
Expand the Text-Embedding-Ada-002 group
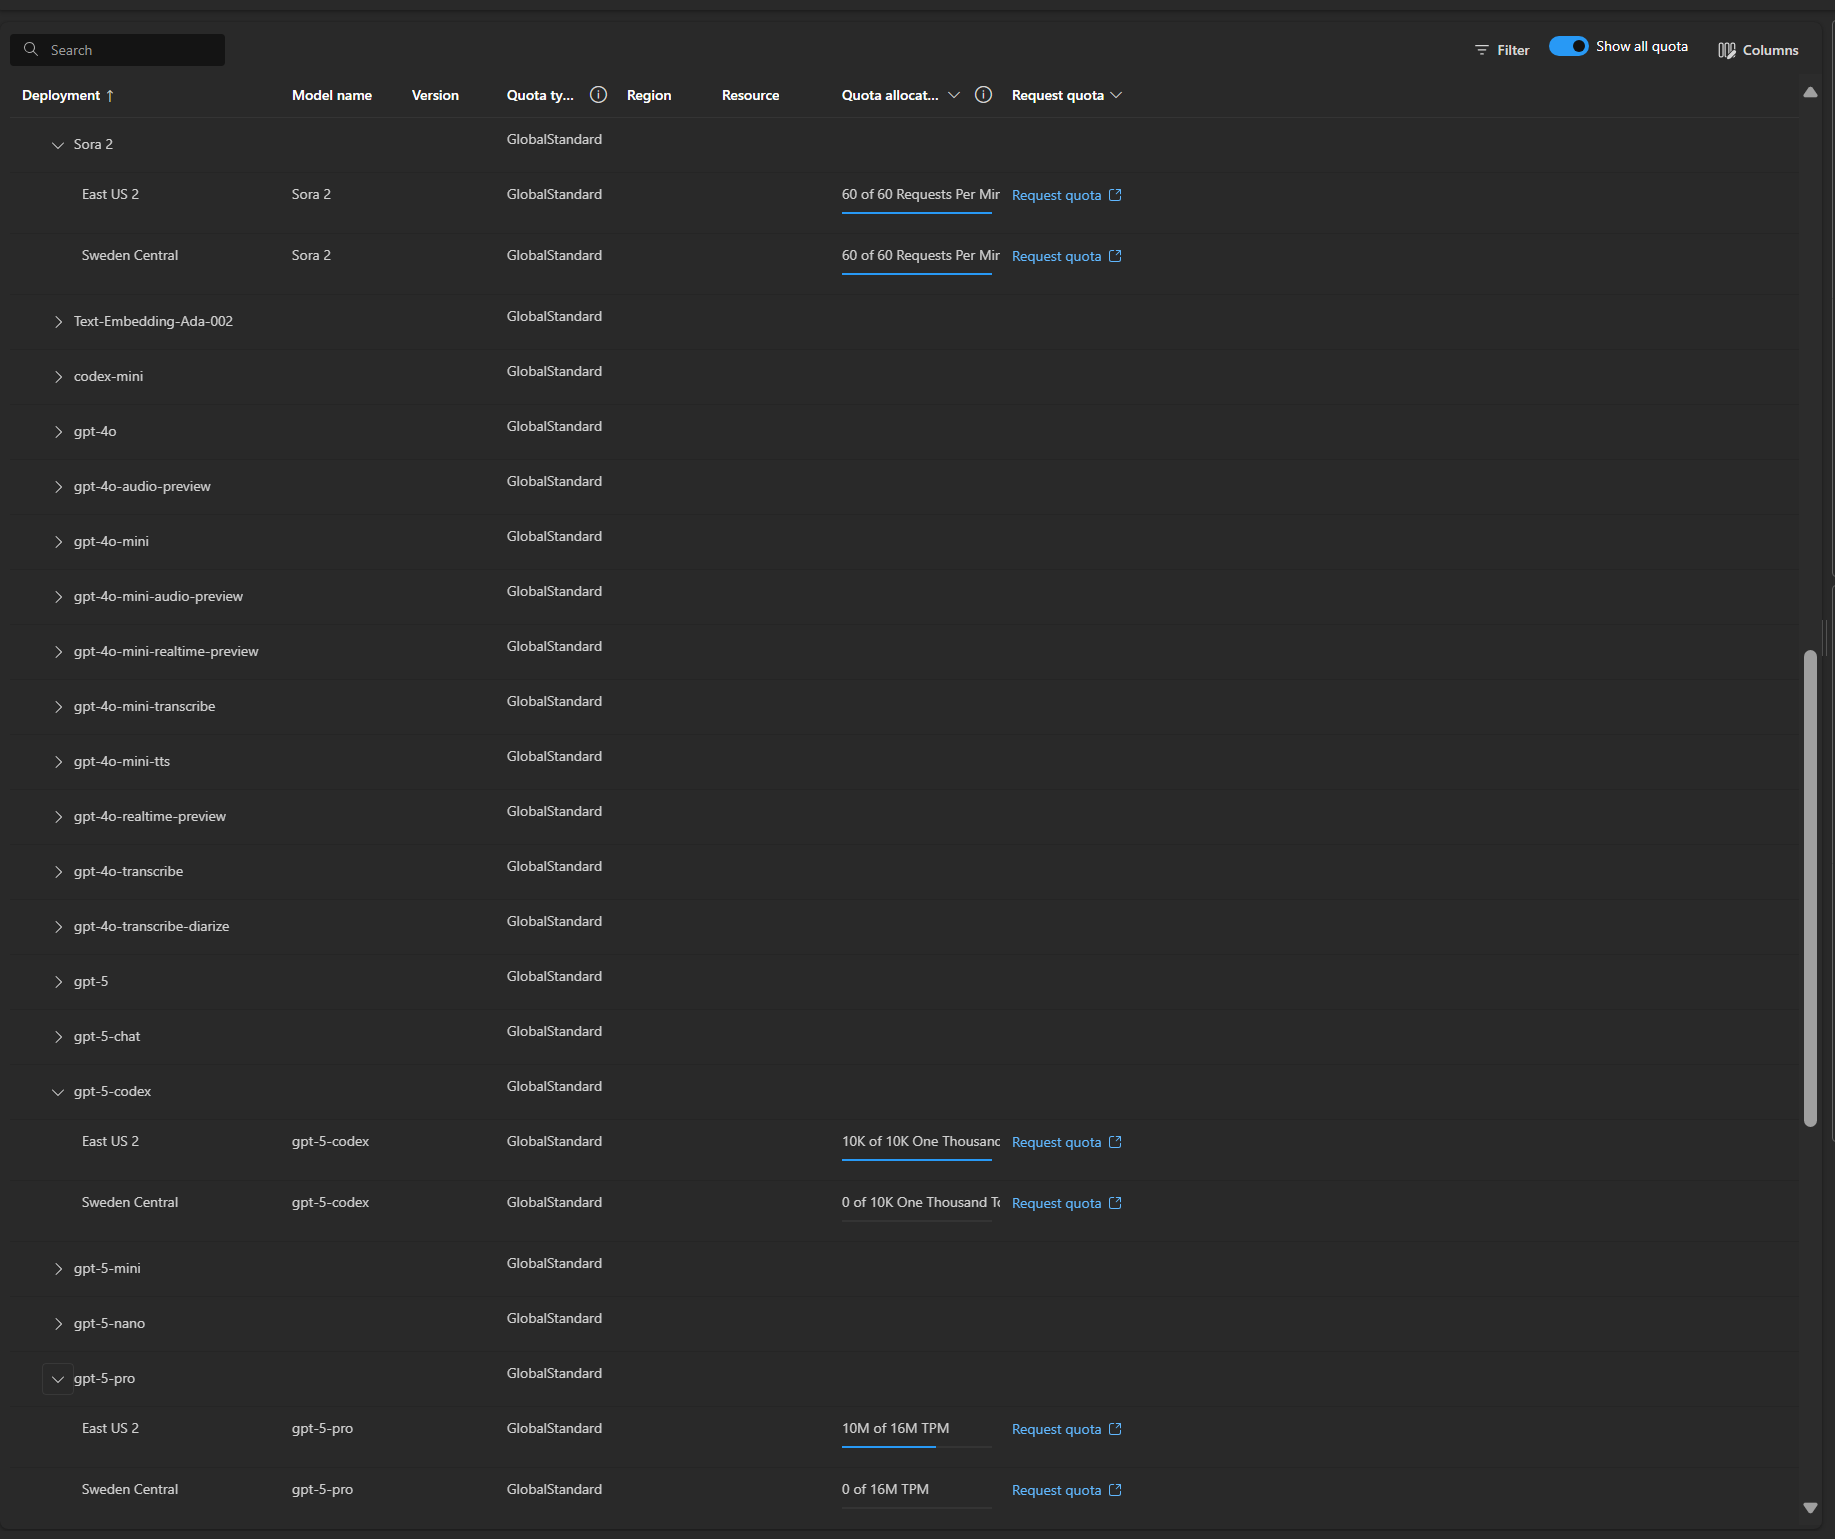pos(58,322)
